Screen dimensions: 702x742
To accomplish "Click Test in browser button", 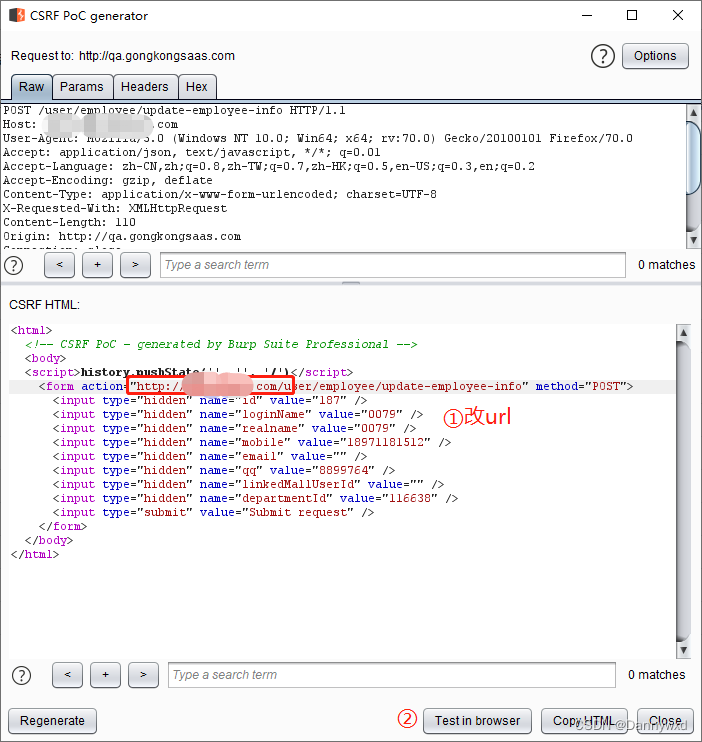I will (x=477, y=721).
